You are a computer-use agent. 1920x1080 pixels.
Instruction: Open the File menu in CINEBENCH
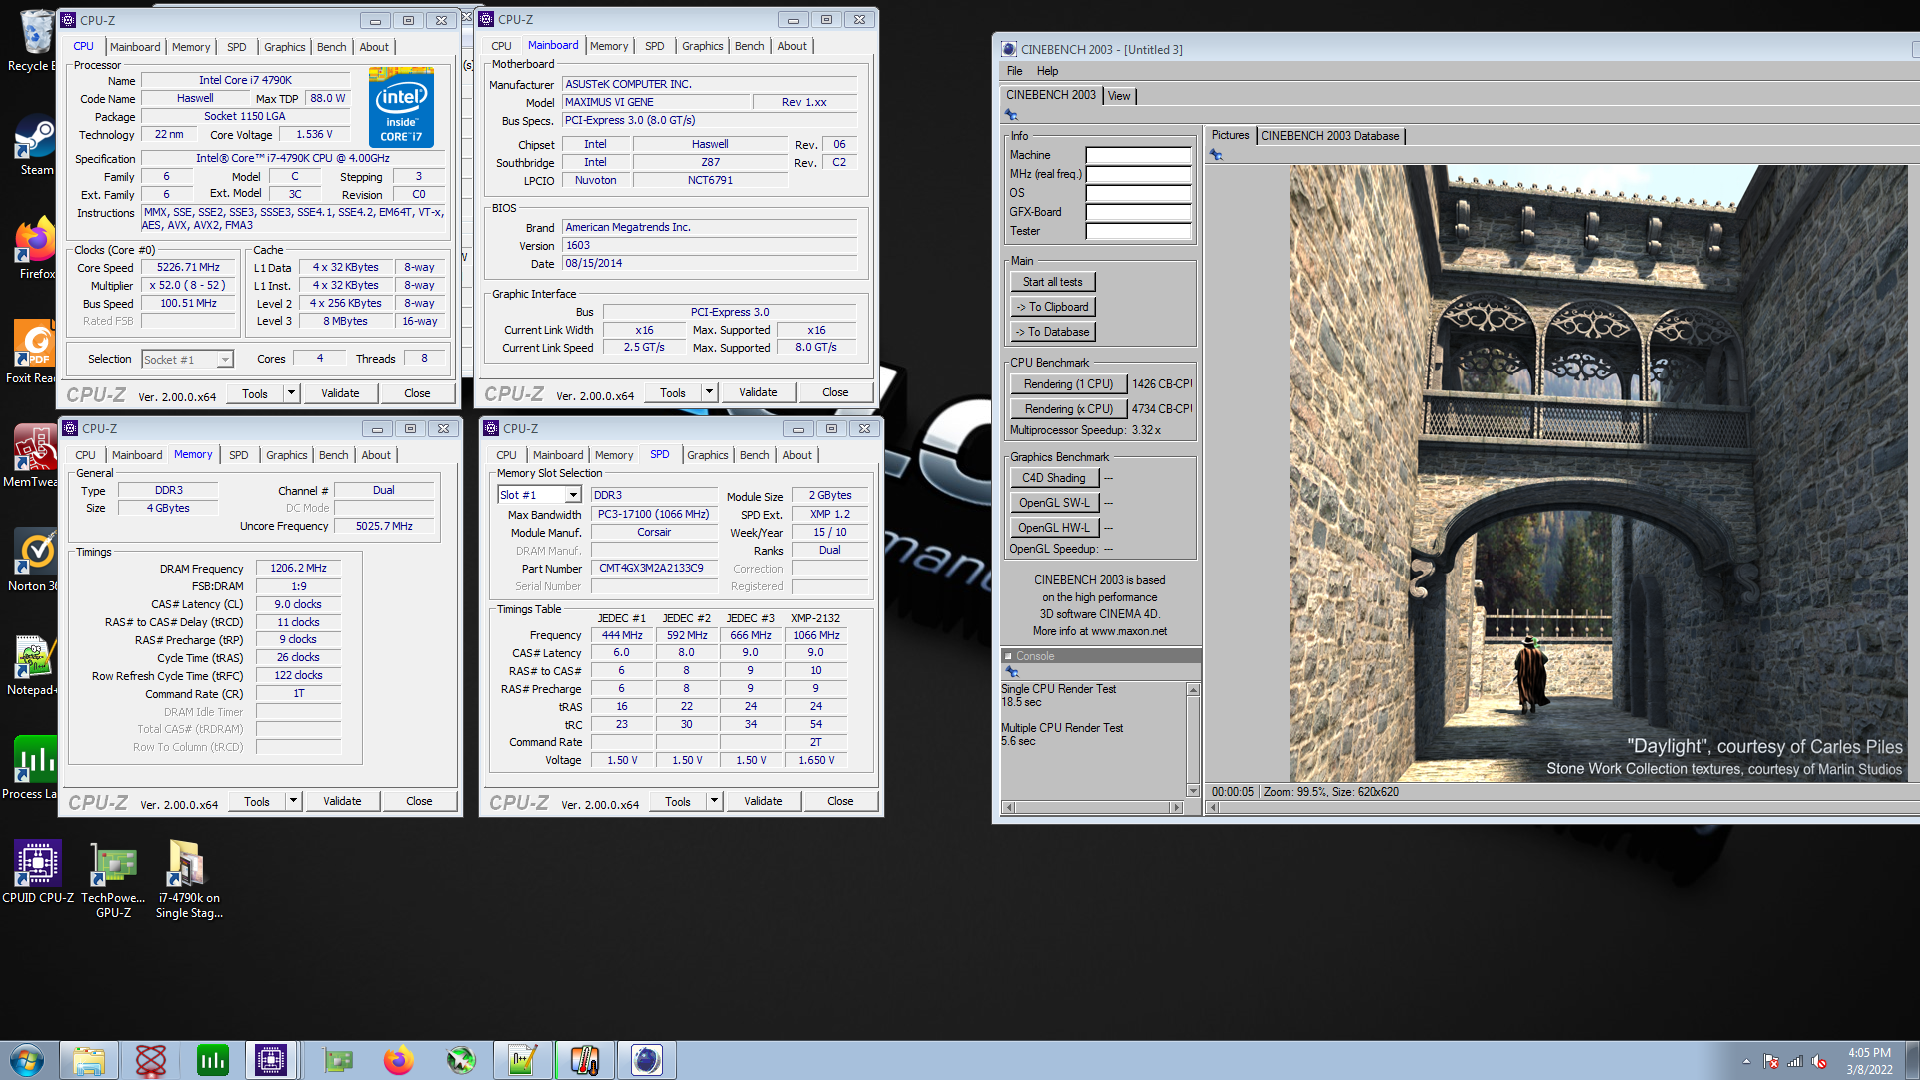pyautogui.click(x=1014, y=71)
